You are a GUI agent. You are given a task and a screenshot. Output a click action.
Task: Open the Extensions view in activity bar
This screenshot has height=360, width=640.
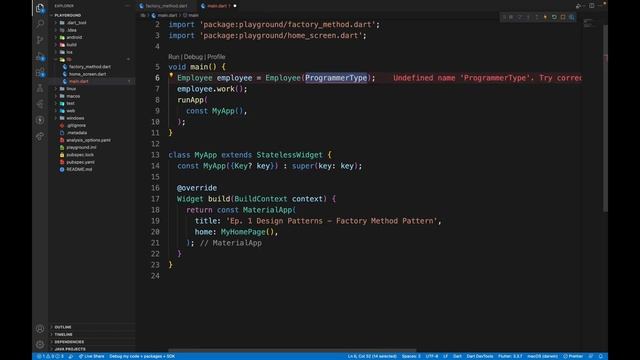pos(40,73)
